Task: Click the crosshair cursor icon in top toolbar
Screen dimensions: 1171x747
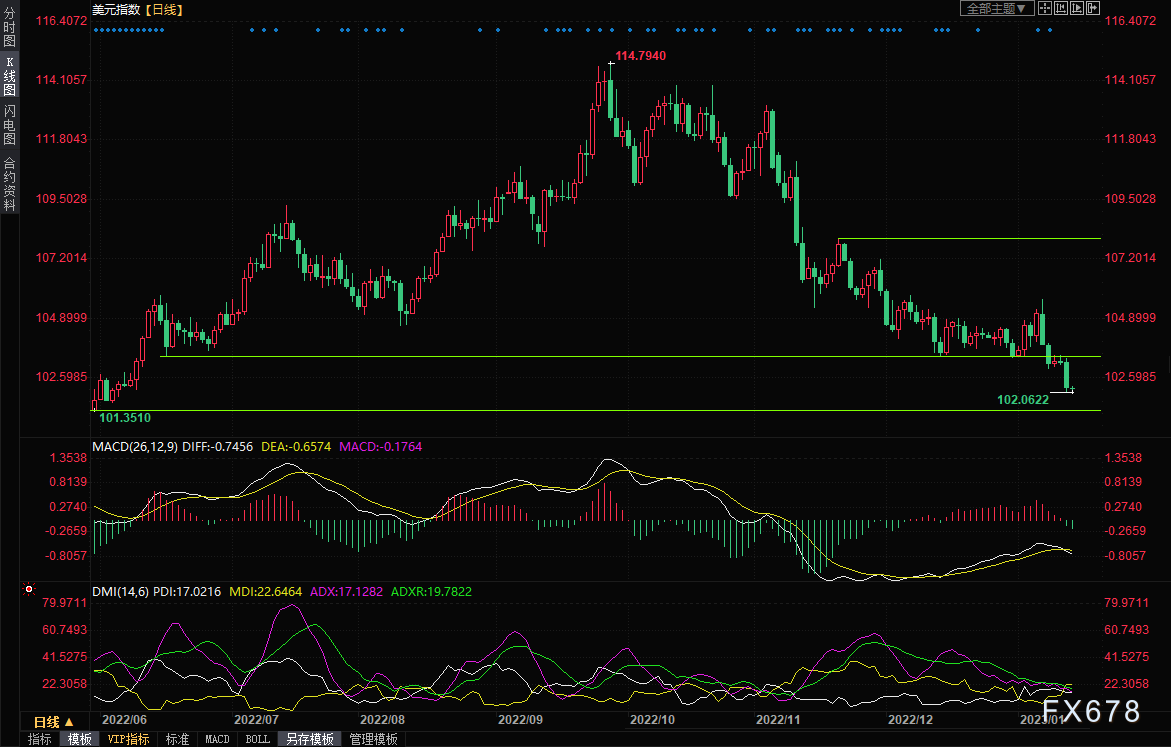Action: pos(1045,8)
